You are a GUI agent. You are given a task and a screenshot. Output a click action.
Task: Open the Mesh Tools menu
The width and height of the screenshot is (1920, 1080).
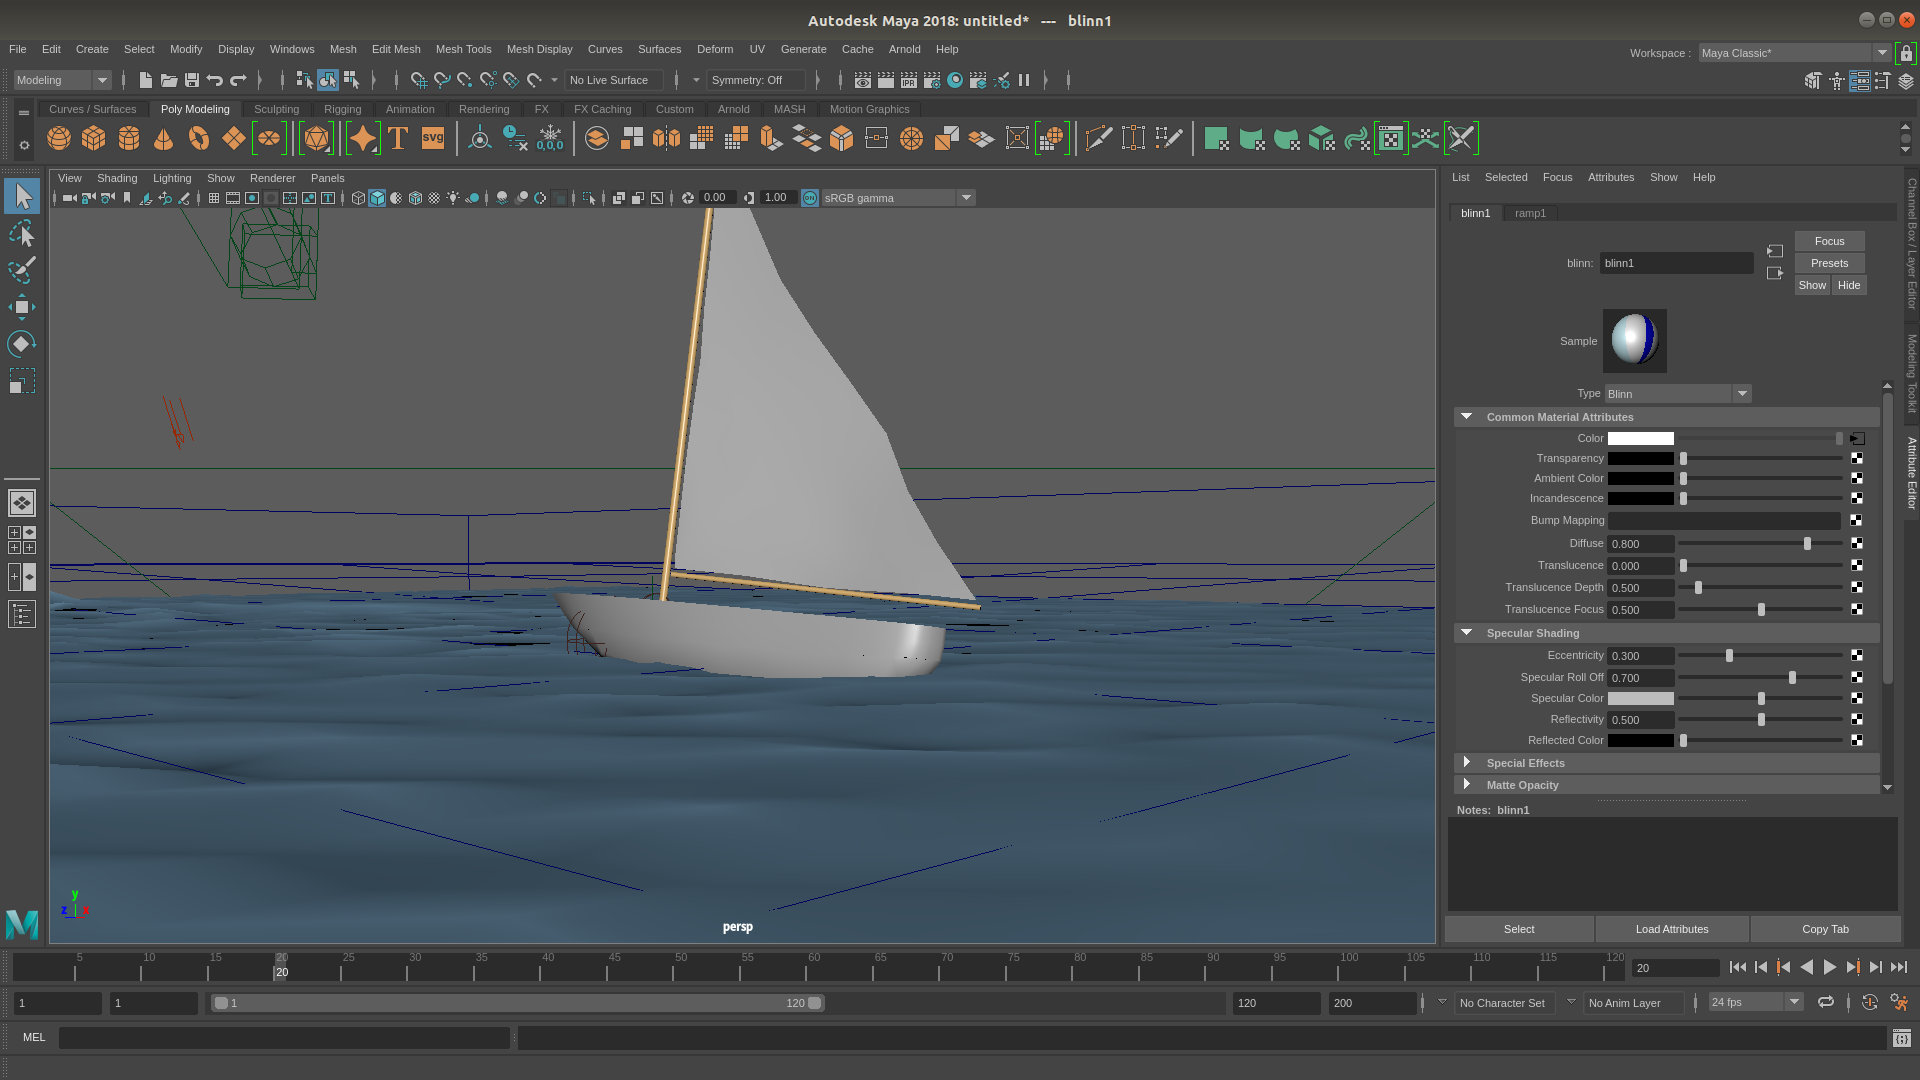coord(463,49)
